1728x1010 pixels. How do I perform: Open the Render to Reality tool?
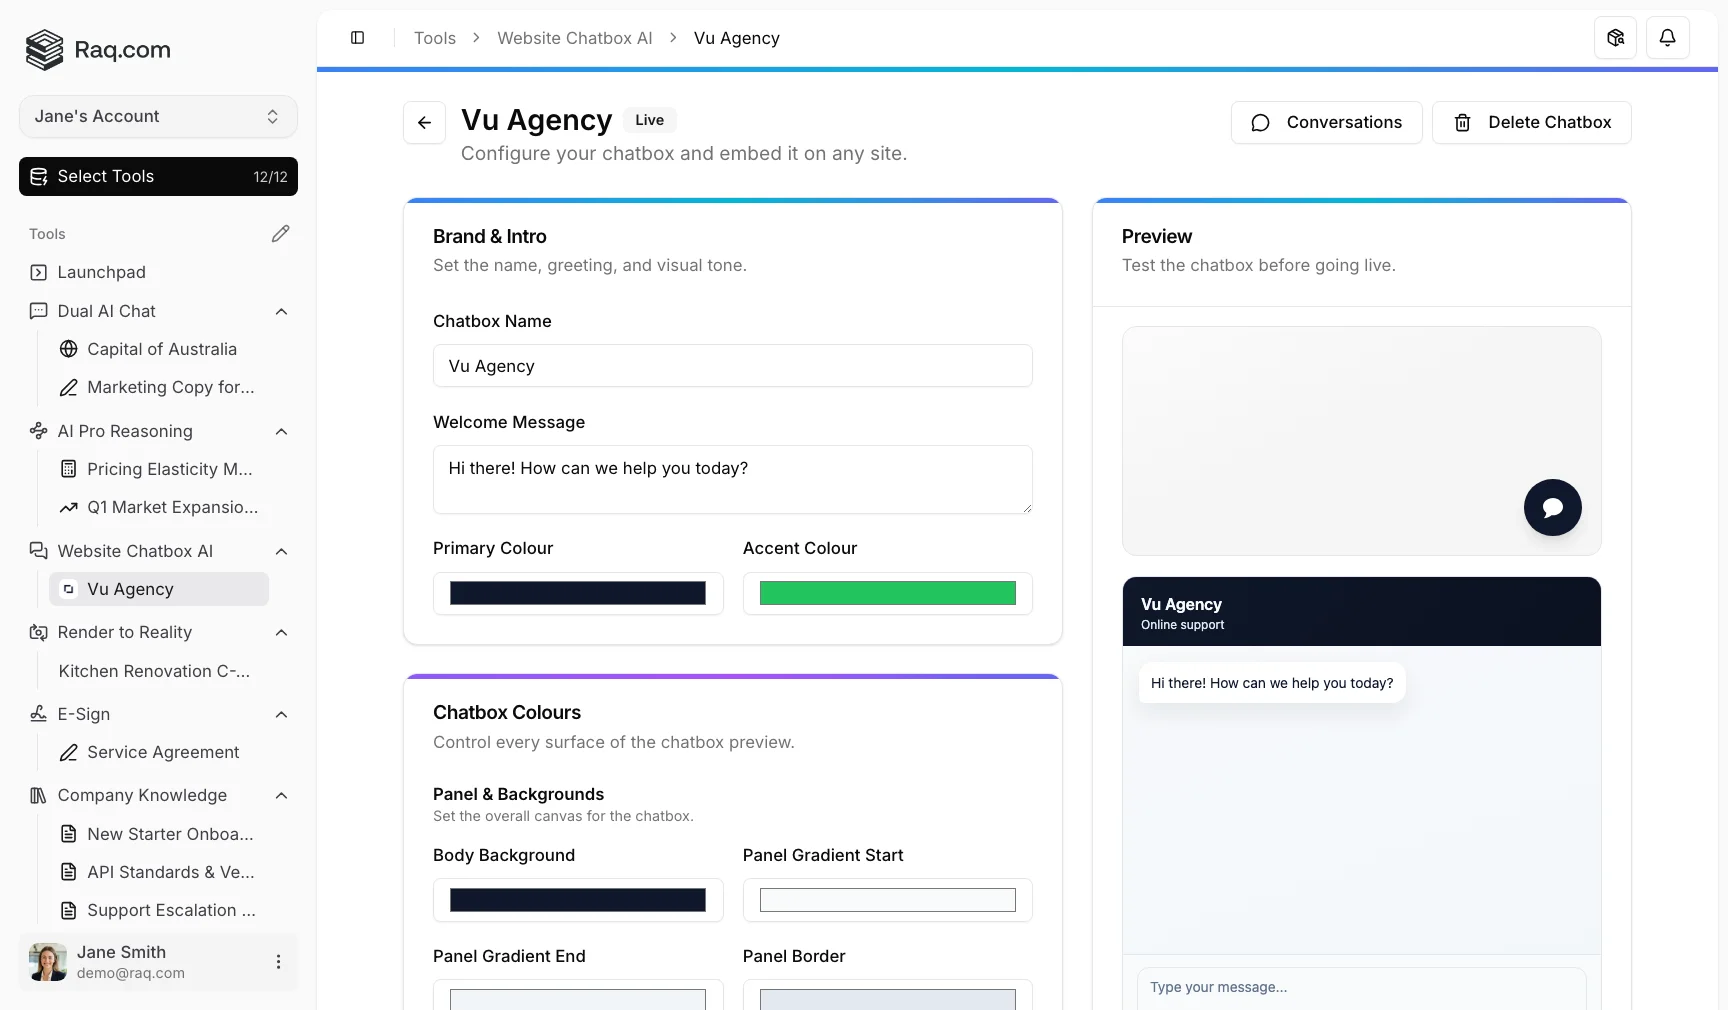pyautogui.click(x=123, y=632)
